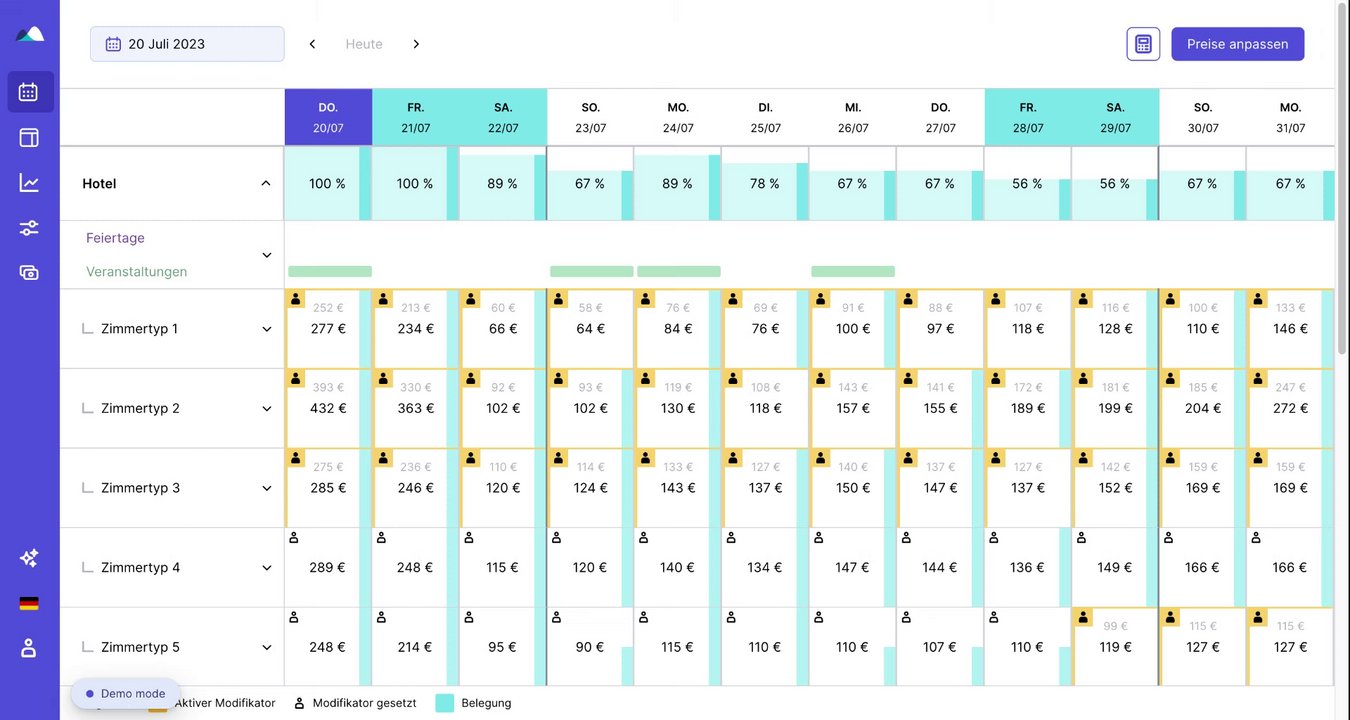Collapse the Hotel row
Viewport: 1350px width, 720px height.
265,184
